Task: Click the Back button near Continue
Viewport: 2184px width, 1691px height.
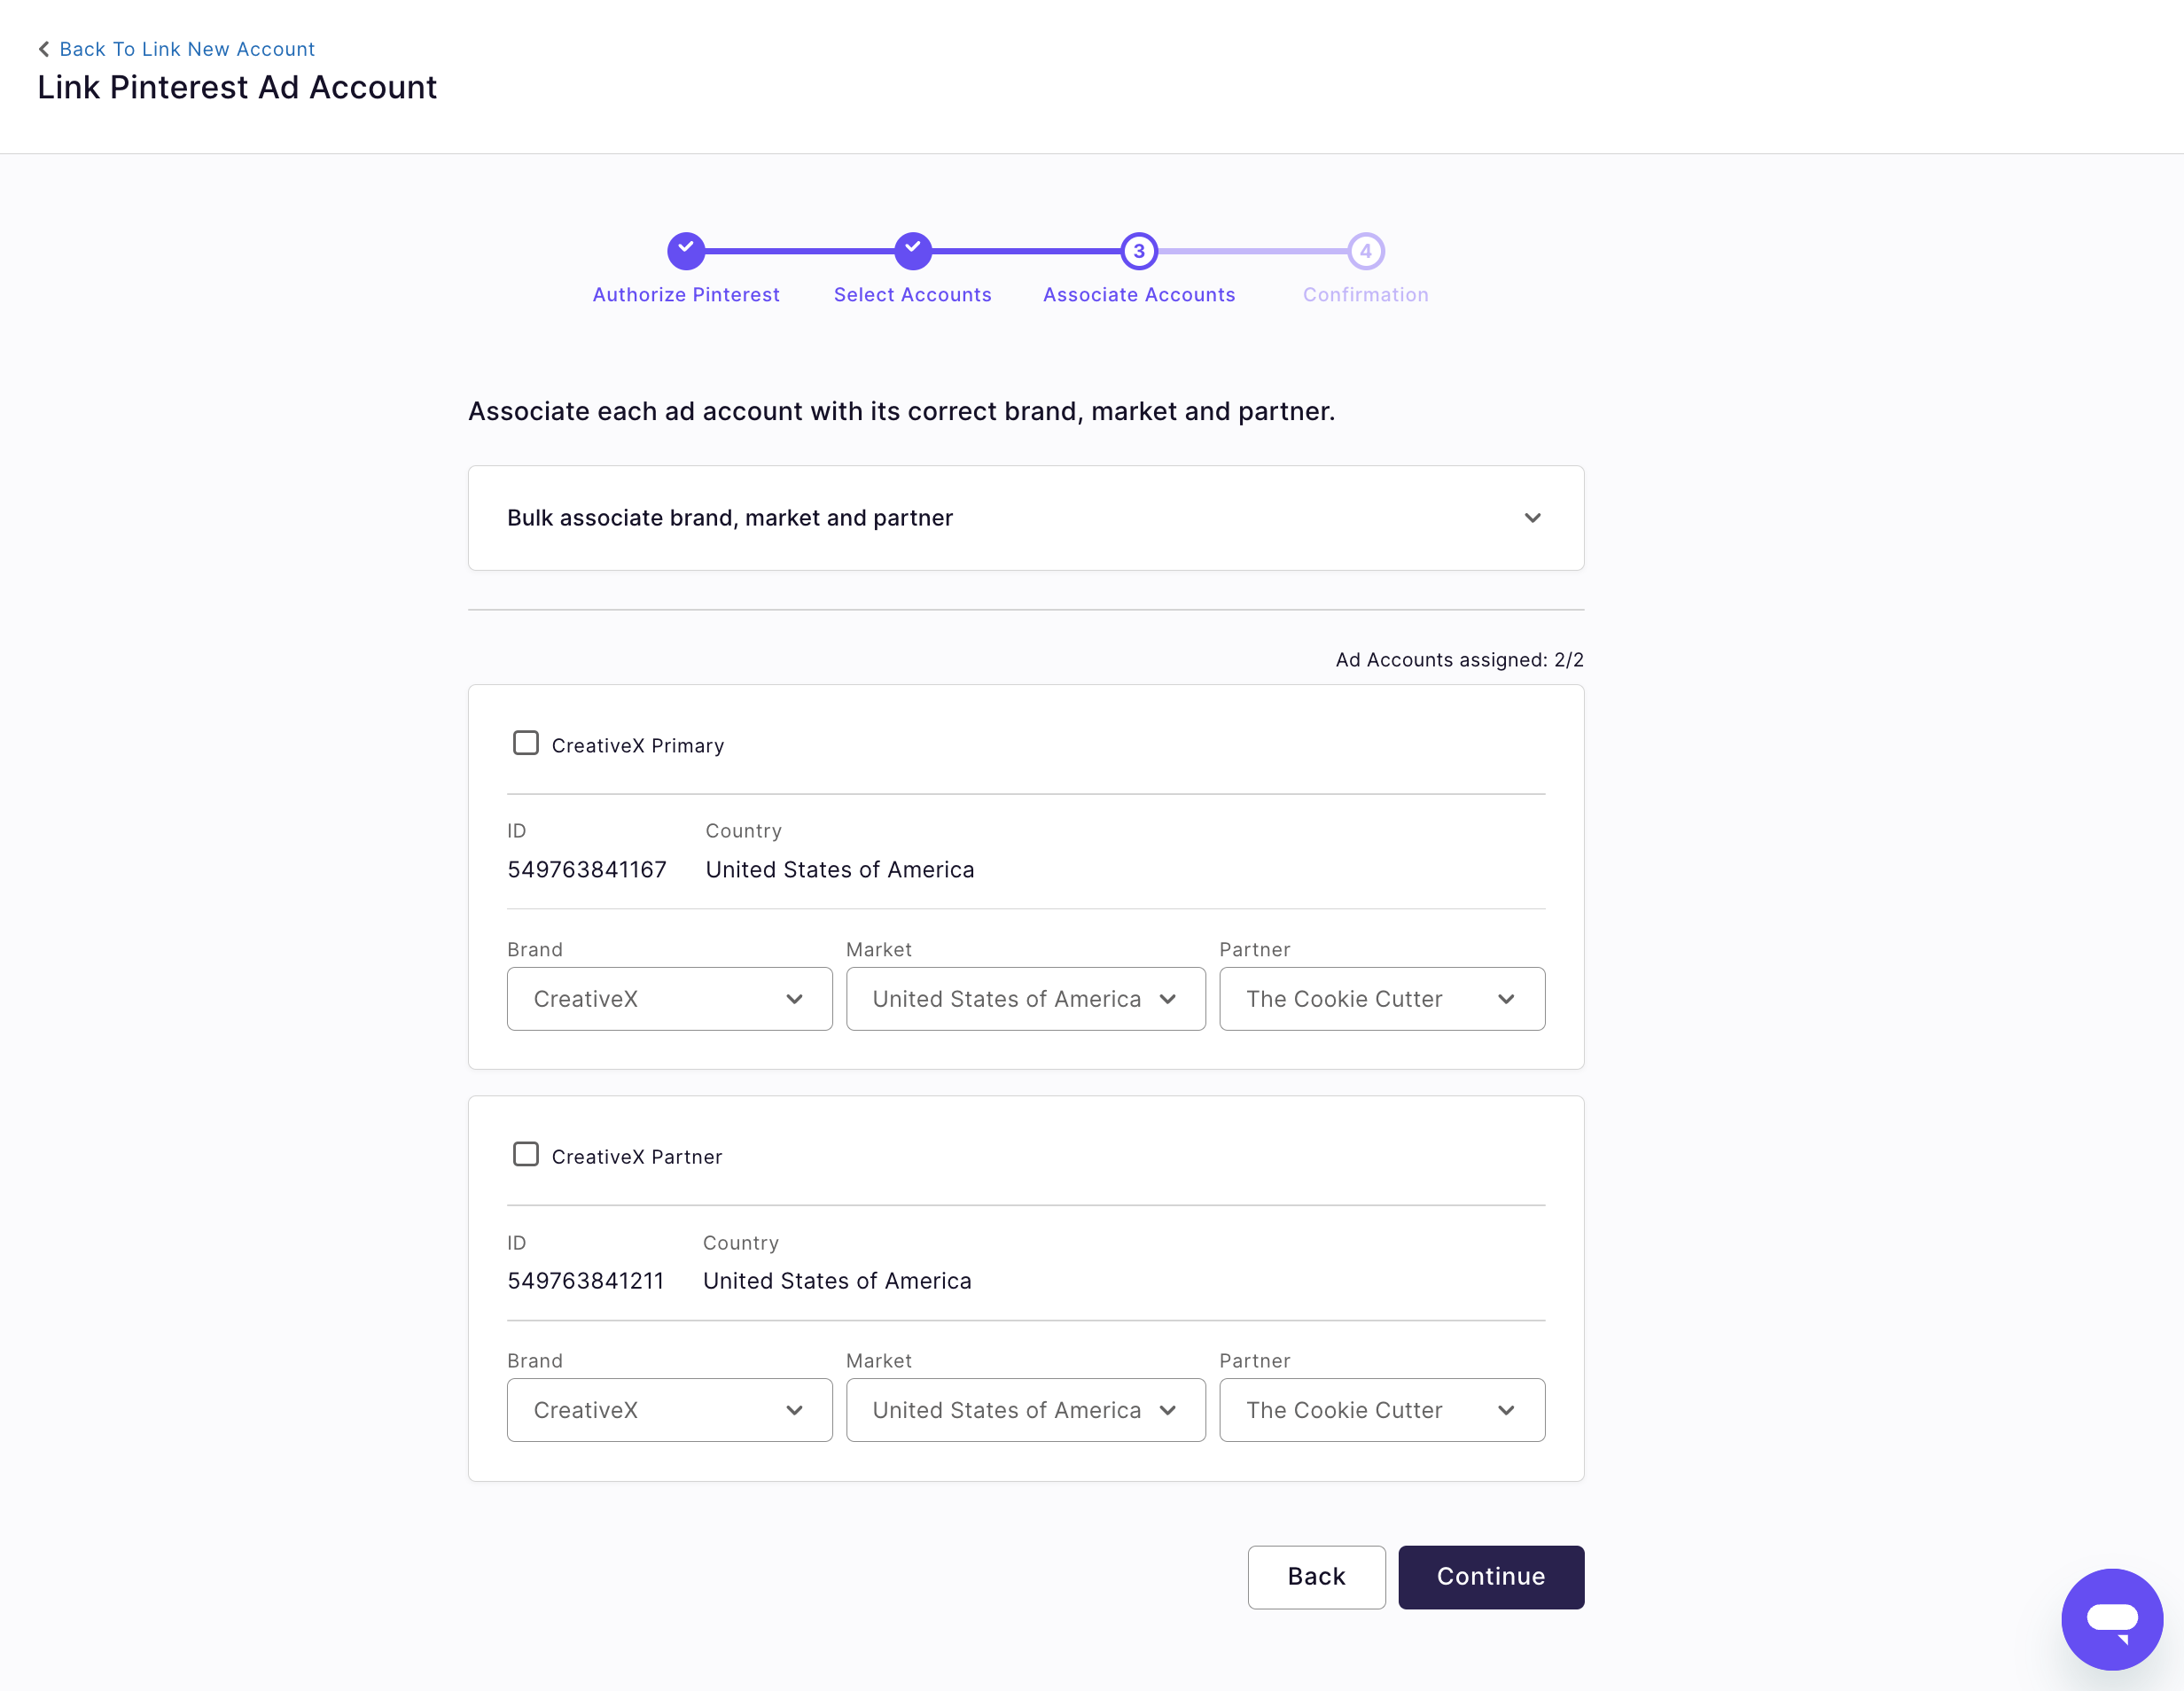Action: click(x=1316, y=1577)
